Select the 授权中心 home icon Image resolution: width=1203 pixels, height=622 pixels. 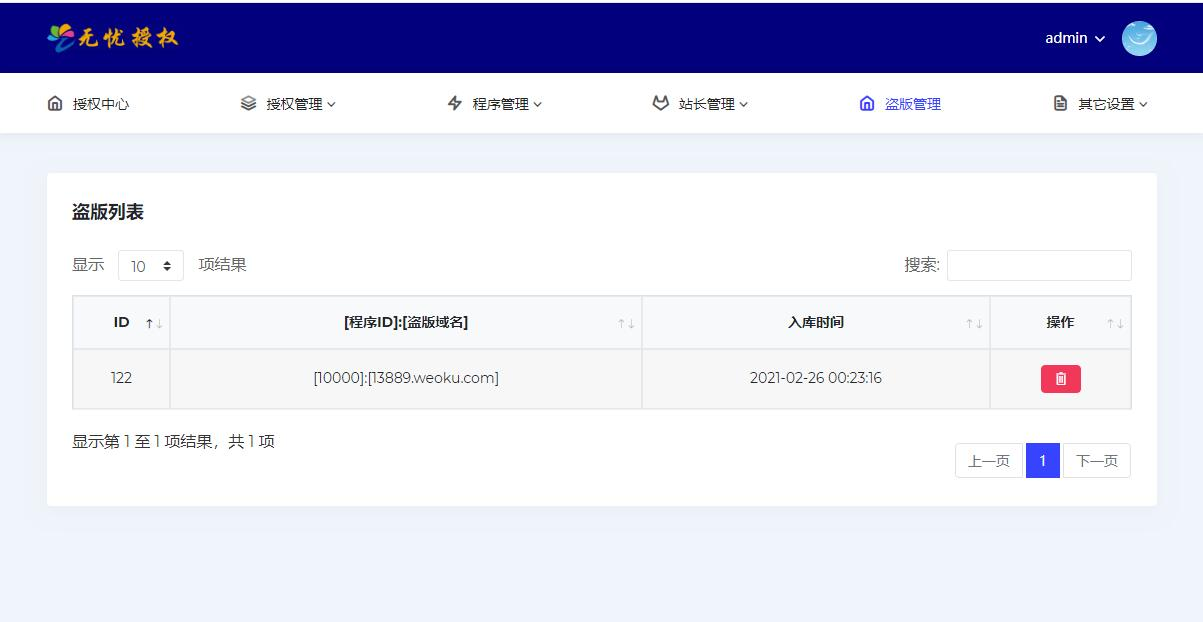[53, 103]
